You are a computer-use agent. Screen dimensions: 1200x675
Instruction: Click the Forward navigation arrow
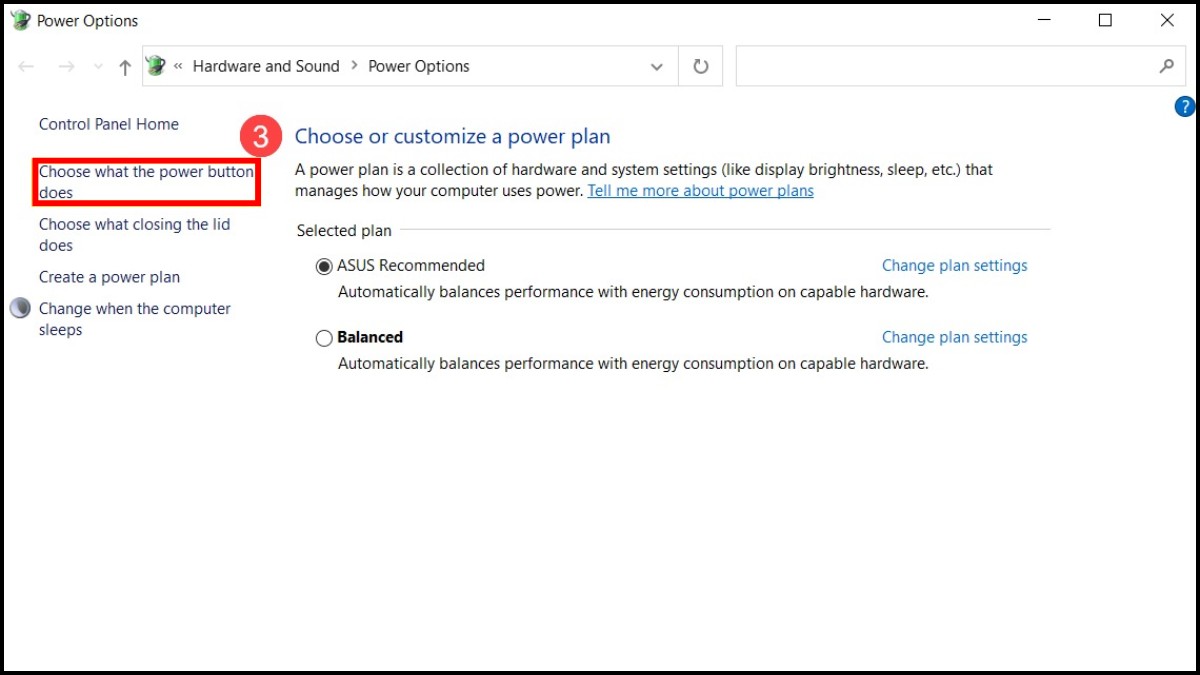pos(66,67)
